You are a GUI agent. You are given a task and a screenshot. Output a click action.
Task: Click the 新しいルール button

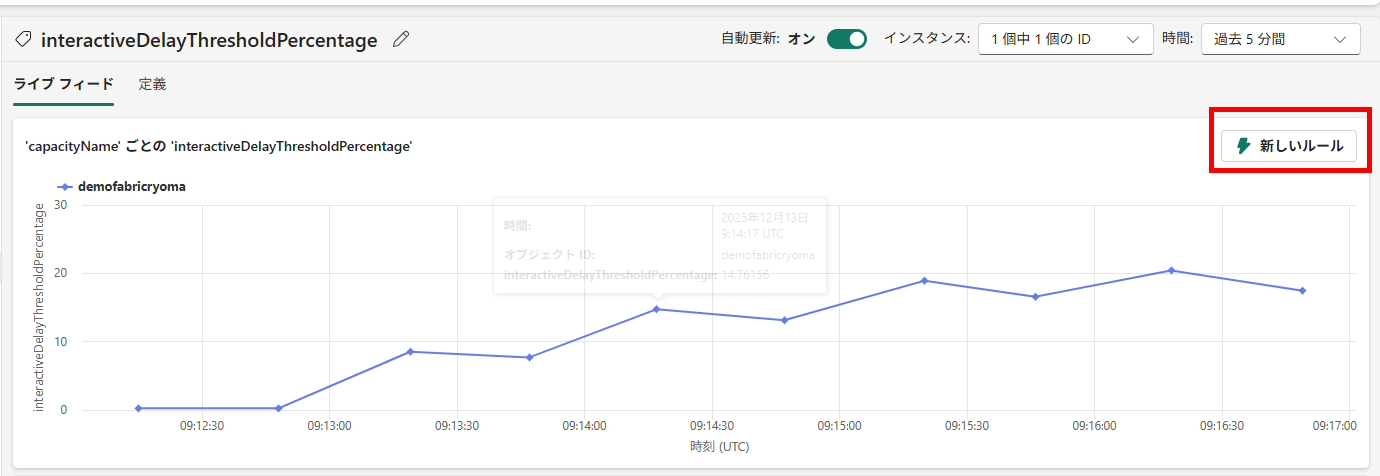pos(1288,146)
